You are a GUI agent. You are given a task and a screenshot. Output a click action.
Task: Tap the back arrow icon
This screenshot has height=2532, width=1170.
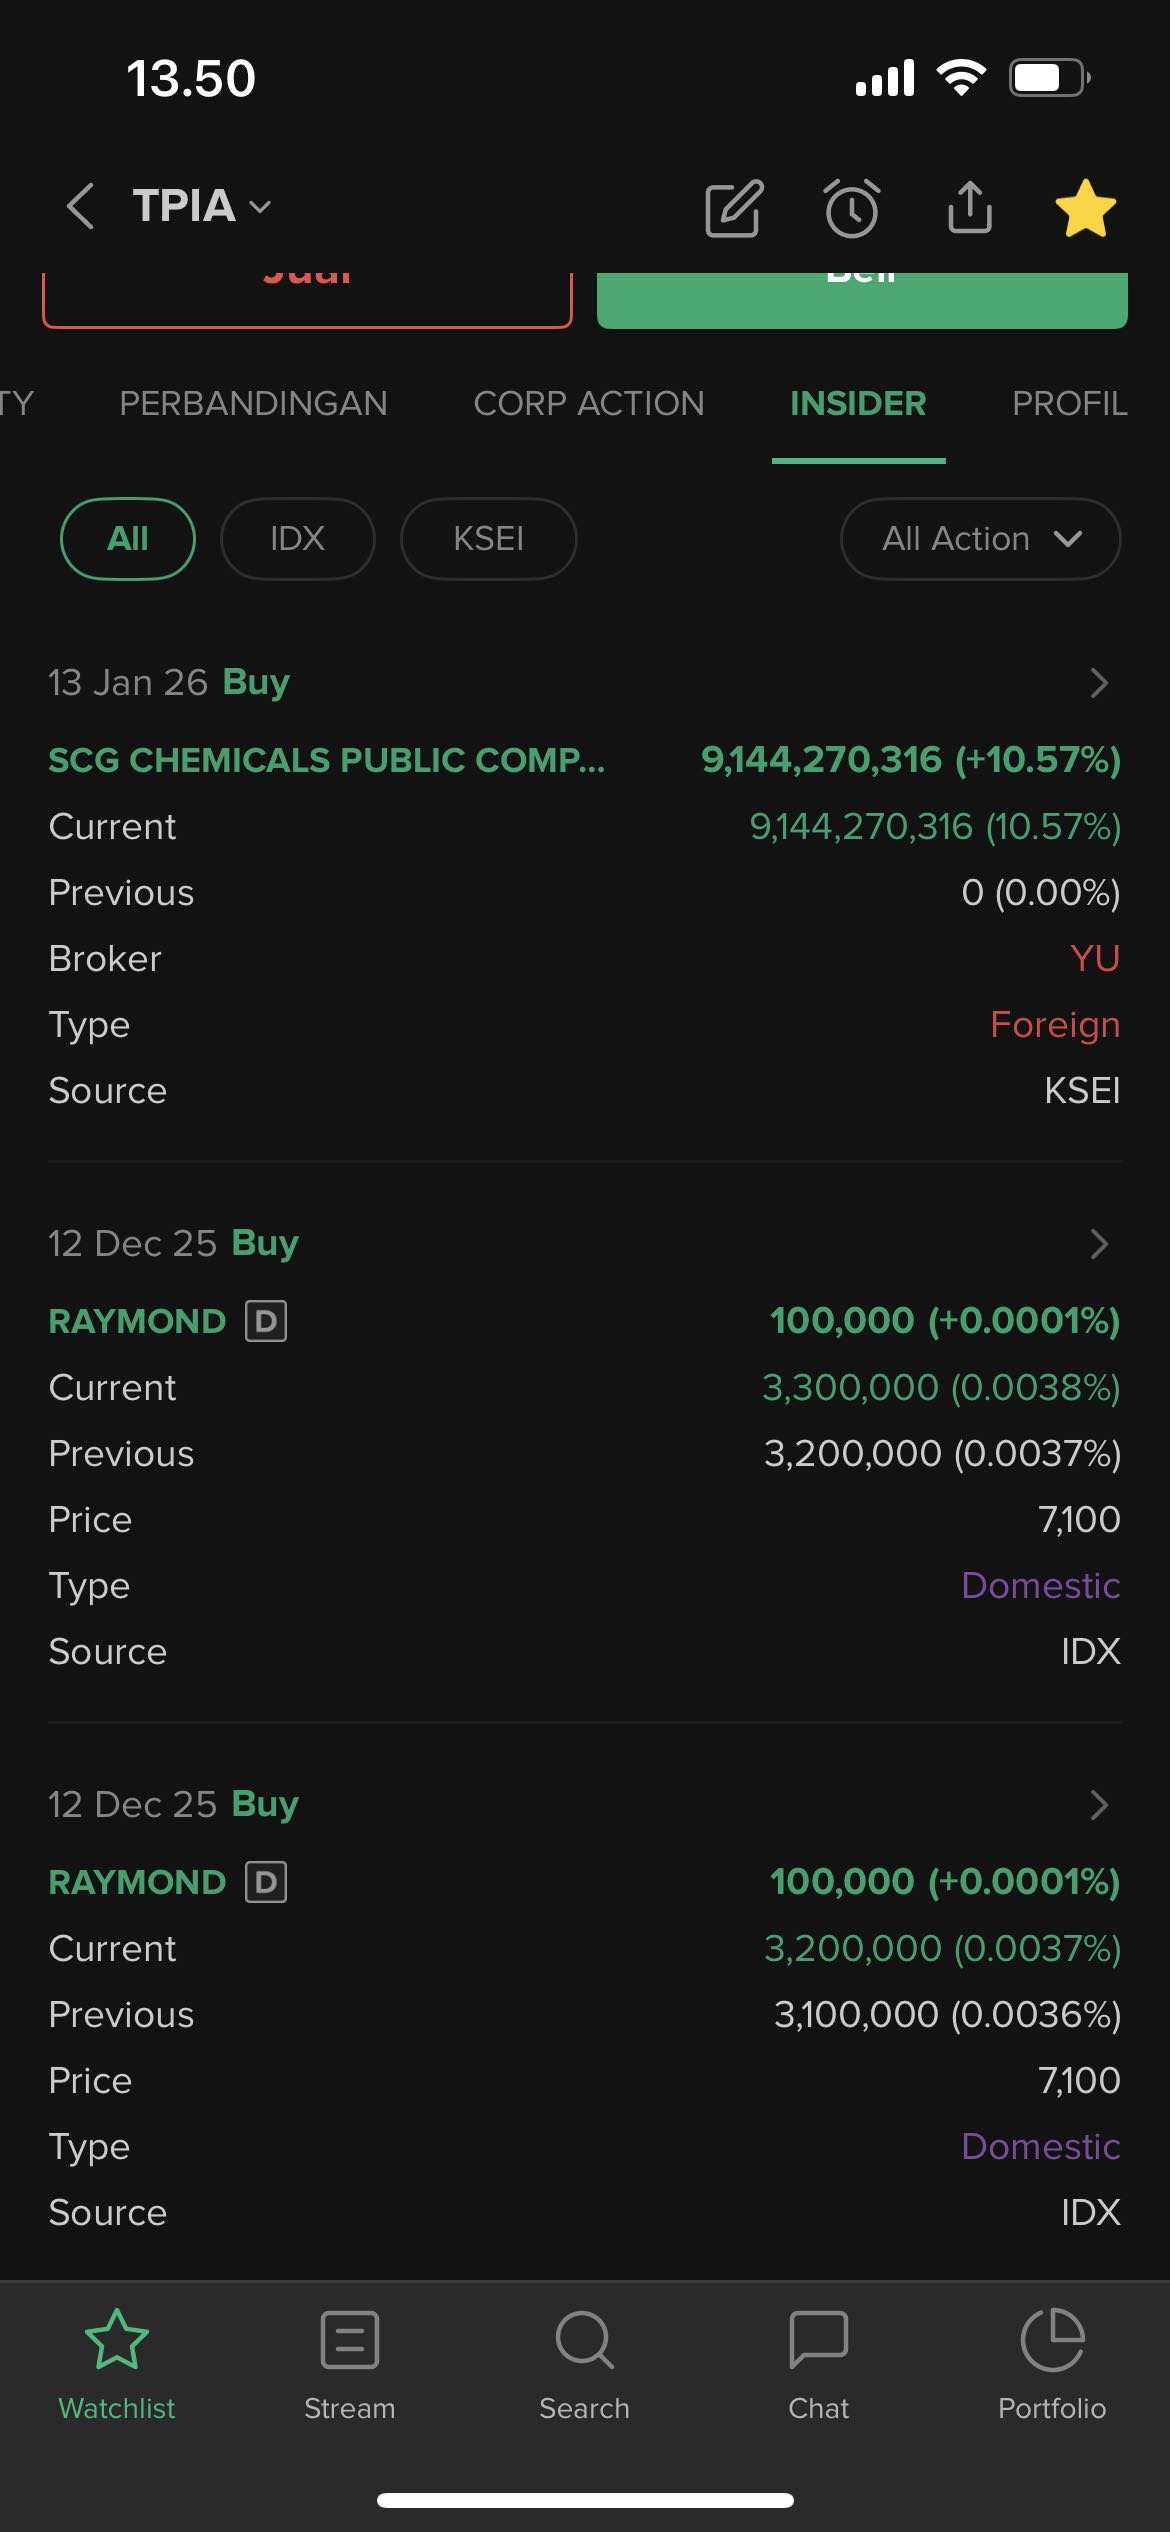pyautogui.click(x=81, y=207)
